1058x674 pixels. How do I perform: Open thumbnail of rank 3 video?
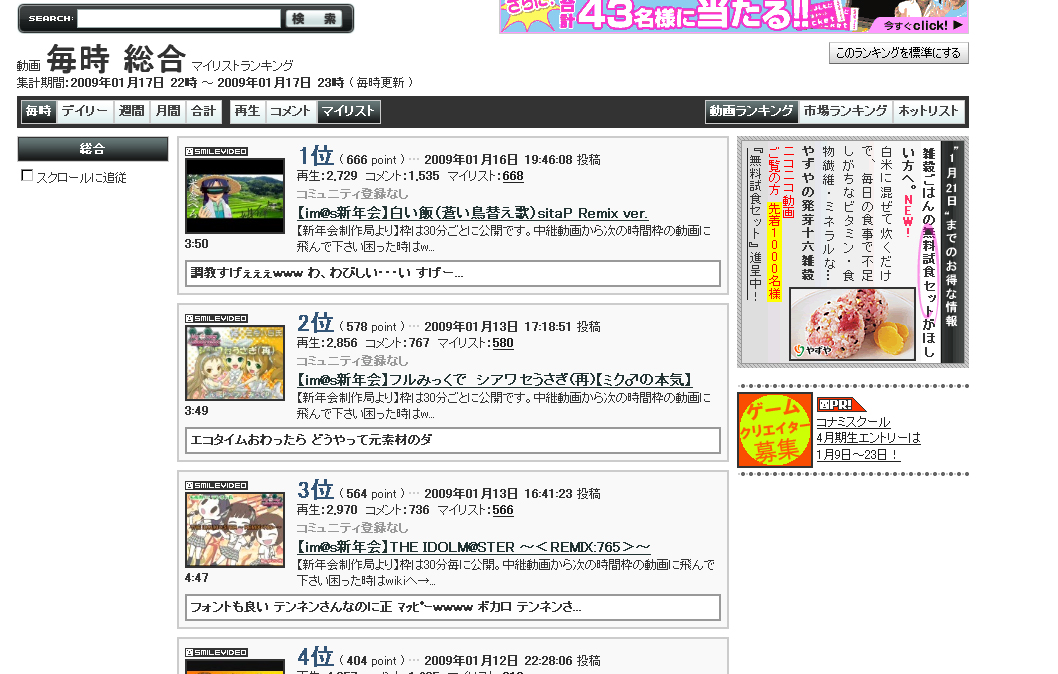coord(235,530)
